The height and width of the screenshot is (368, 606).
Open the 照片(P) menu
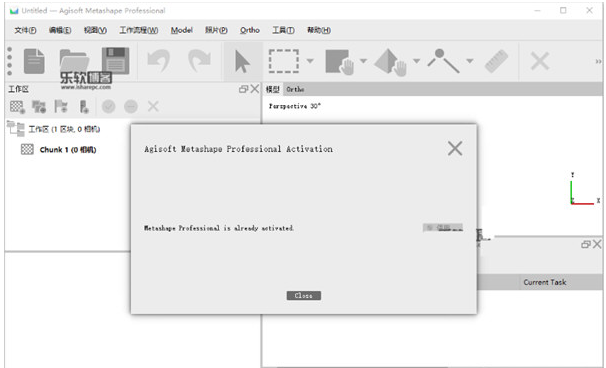pos(216,30)
